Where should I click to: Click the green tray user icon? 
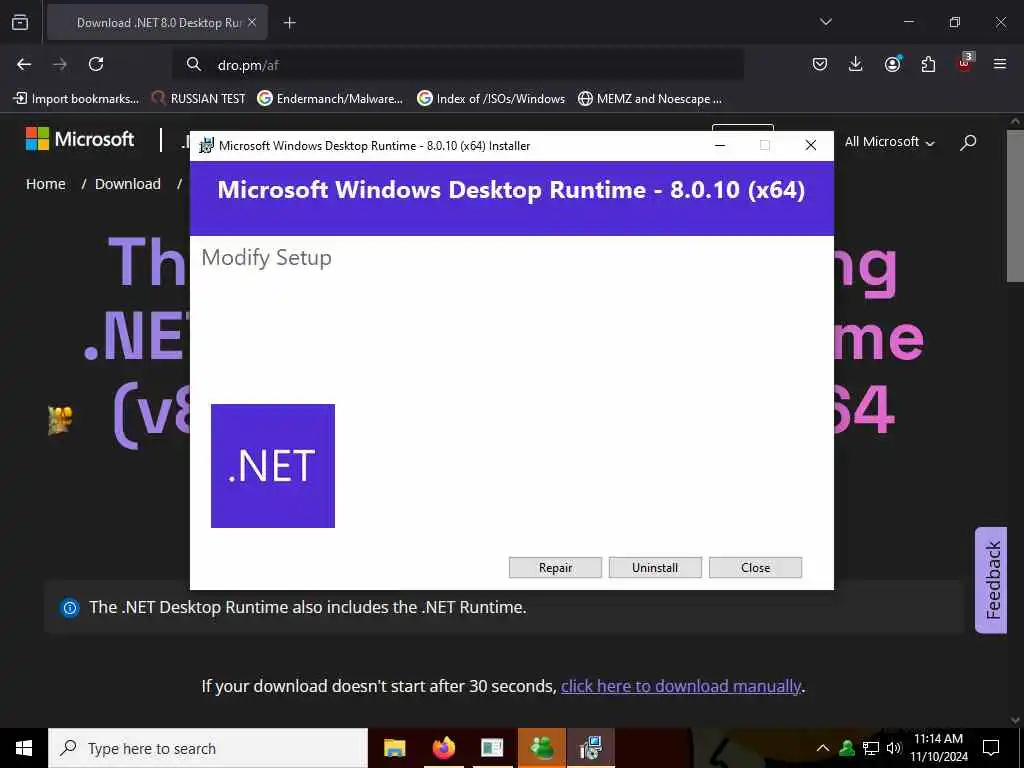pyautogui.click(x=847, y=748)
